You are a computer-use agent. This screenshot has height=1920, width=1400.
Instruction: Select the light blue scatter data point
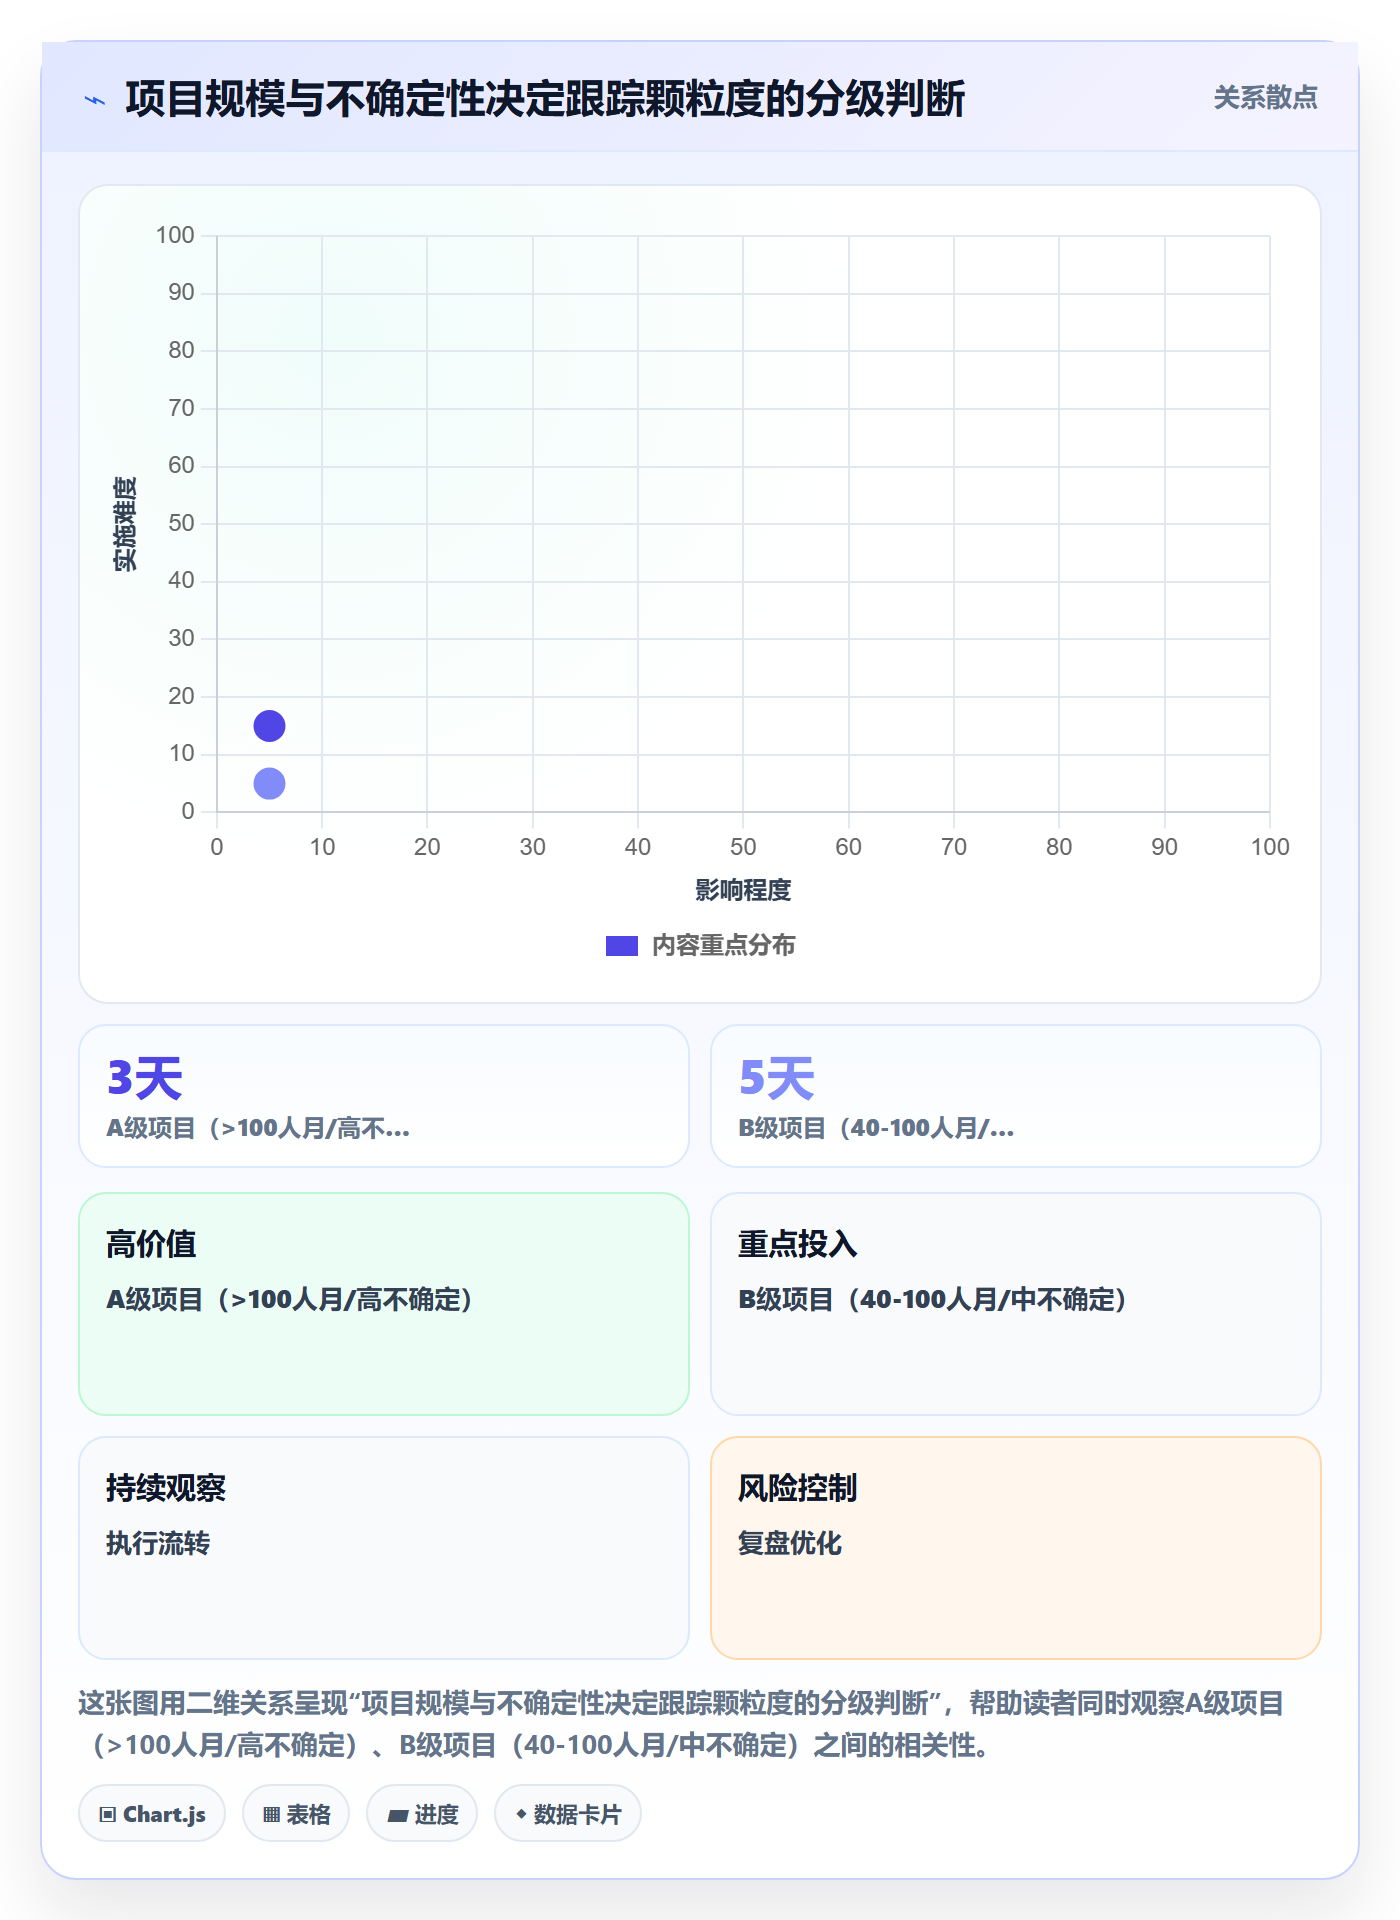(x=269, y=783)
